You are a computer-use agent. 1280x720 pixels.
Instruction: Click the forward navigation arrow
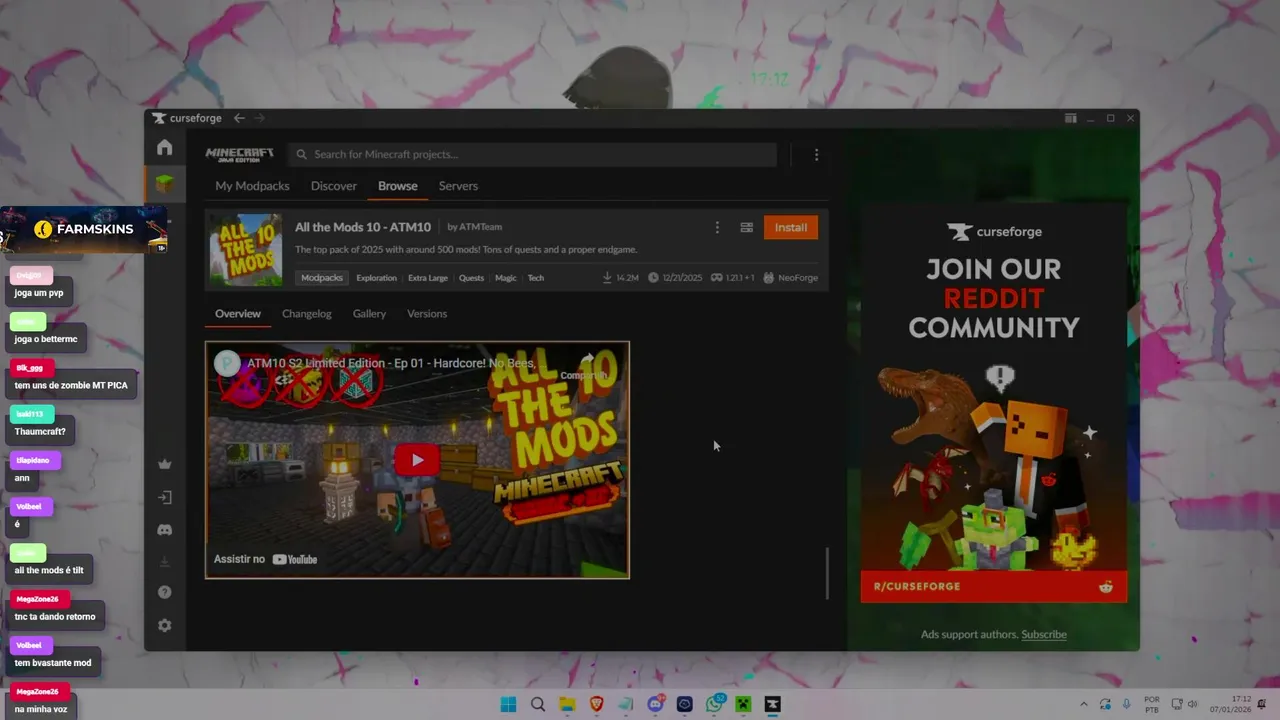tap(259, 118)
